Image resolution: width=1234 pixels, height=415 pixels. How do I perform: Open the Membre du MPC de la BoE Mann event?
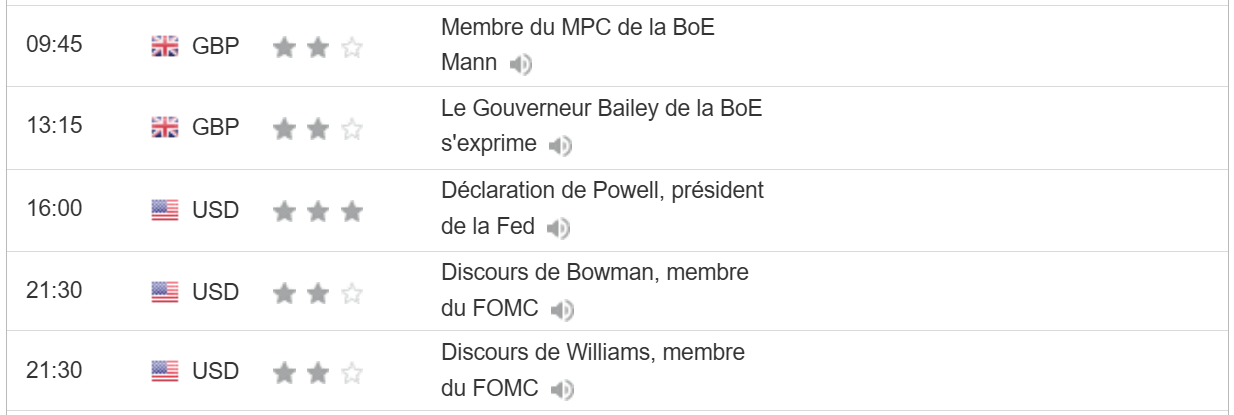click(577, 28)
